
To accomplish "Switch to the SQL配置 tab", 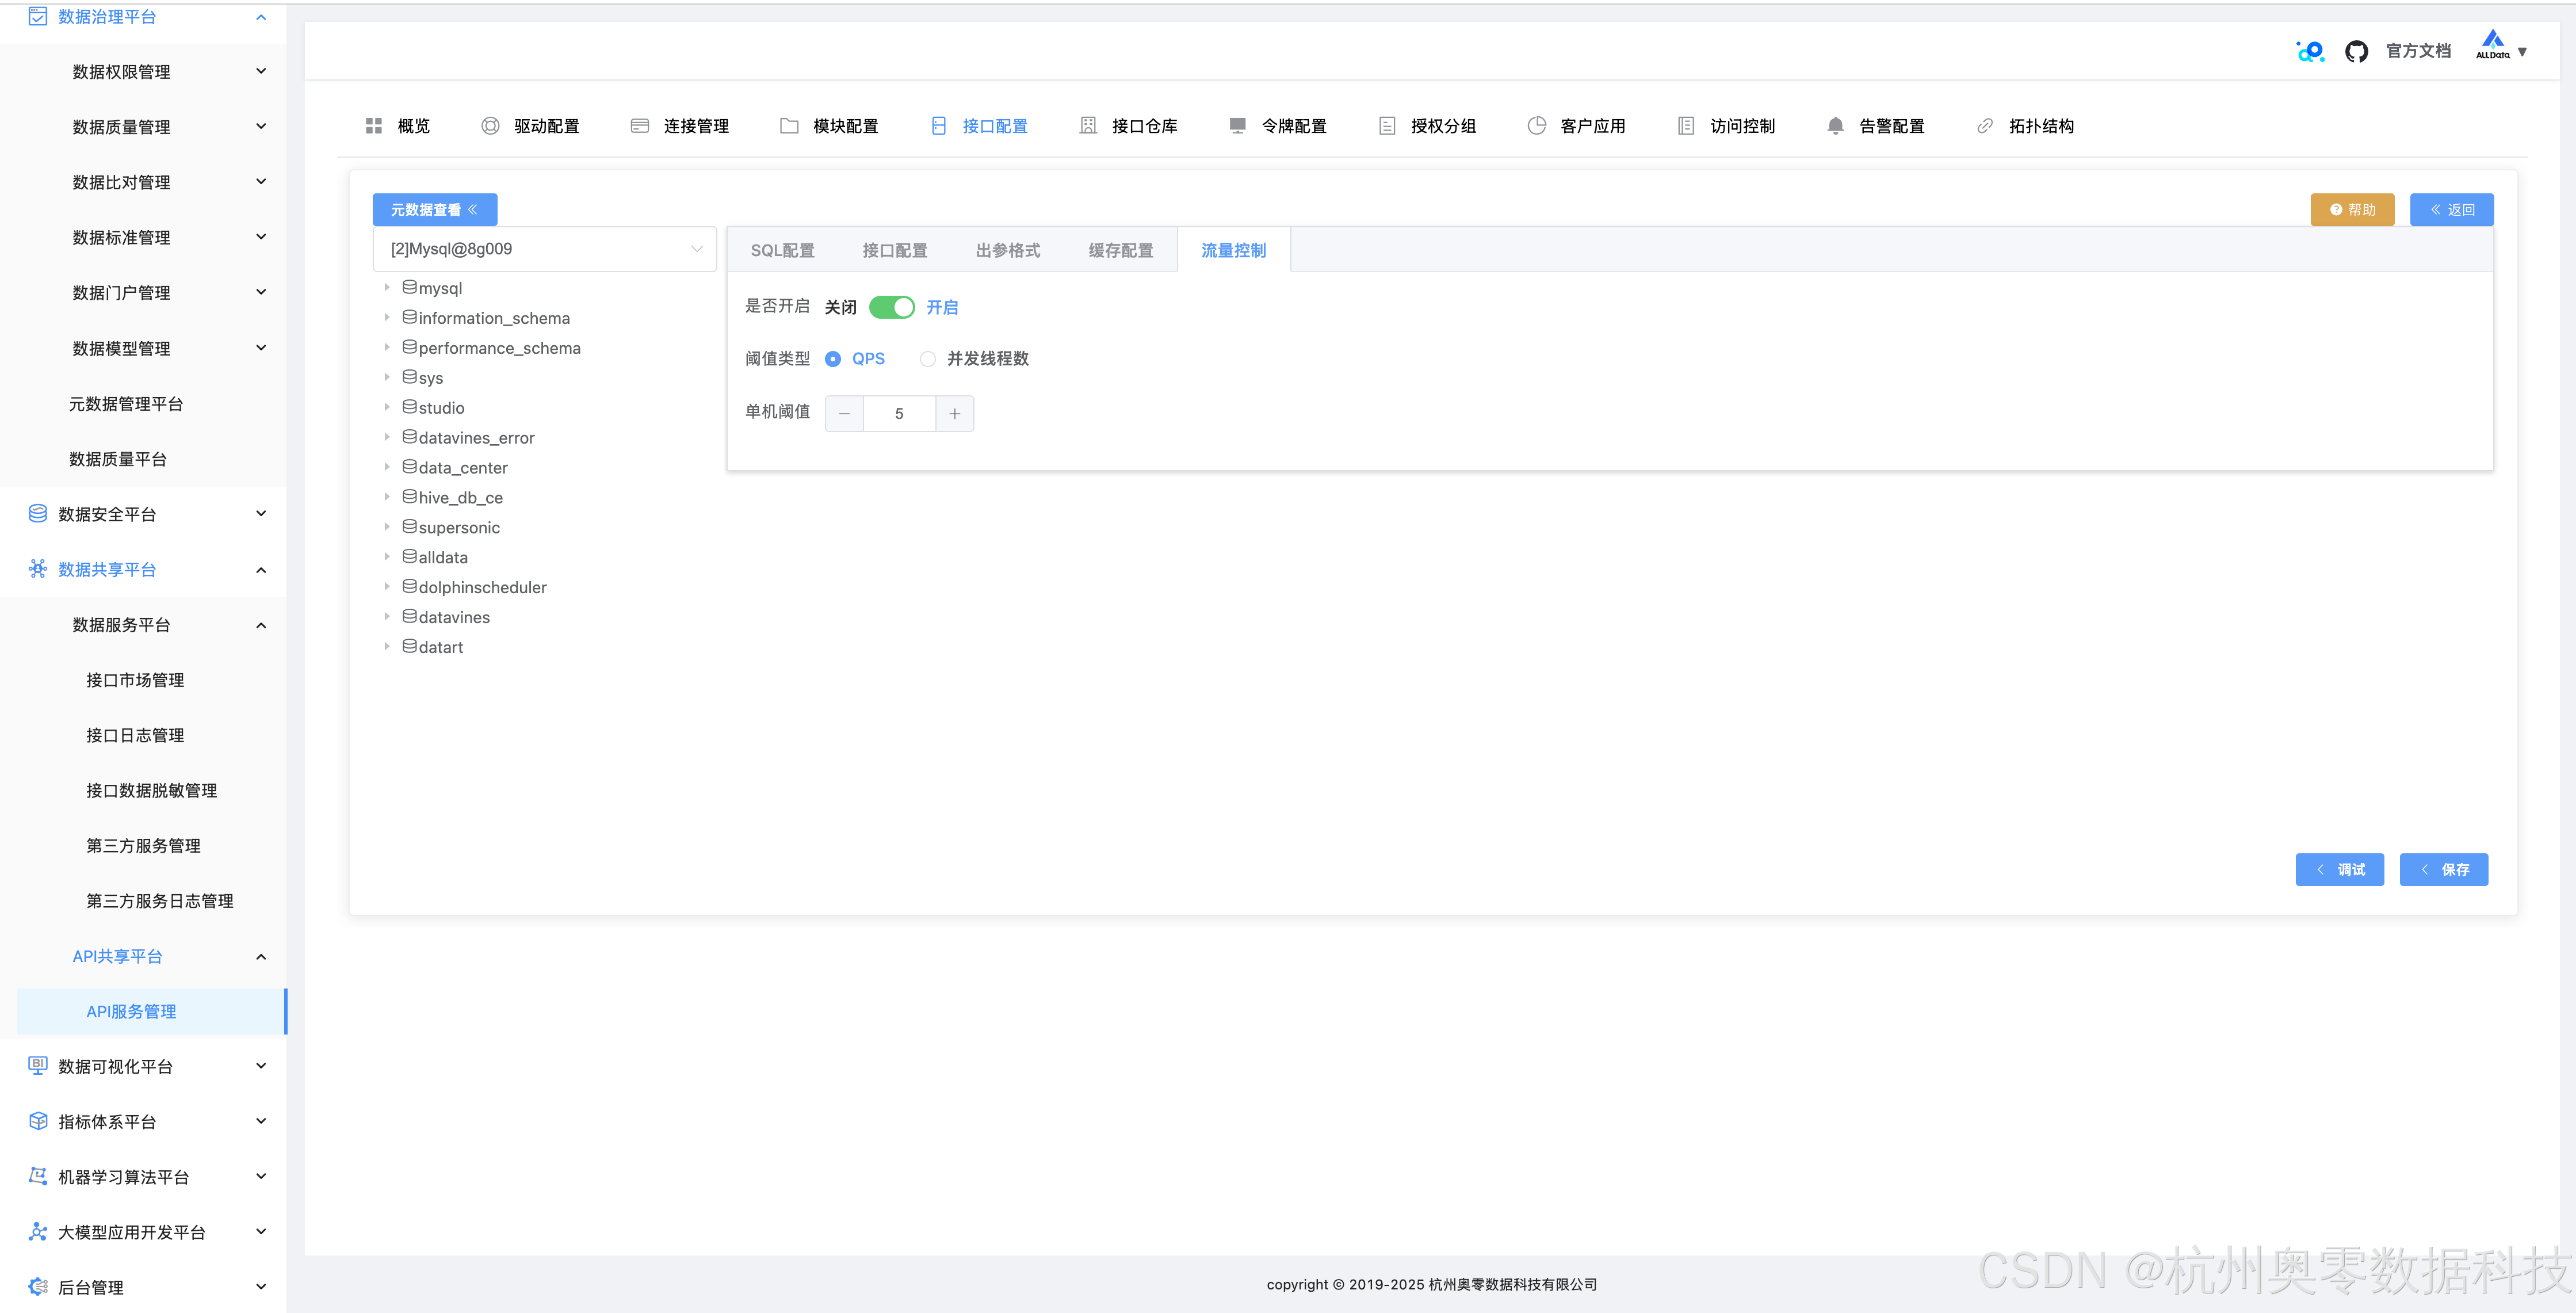I will point(783,250).
